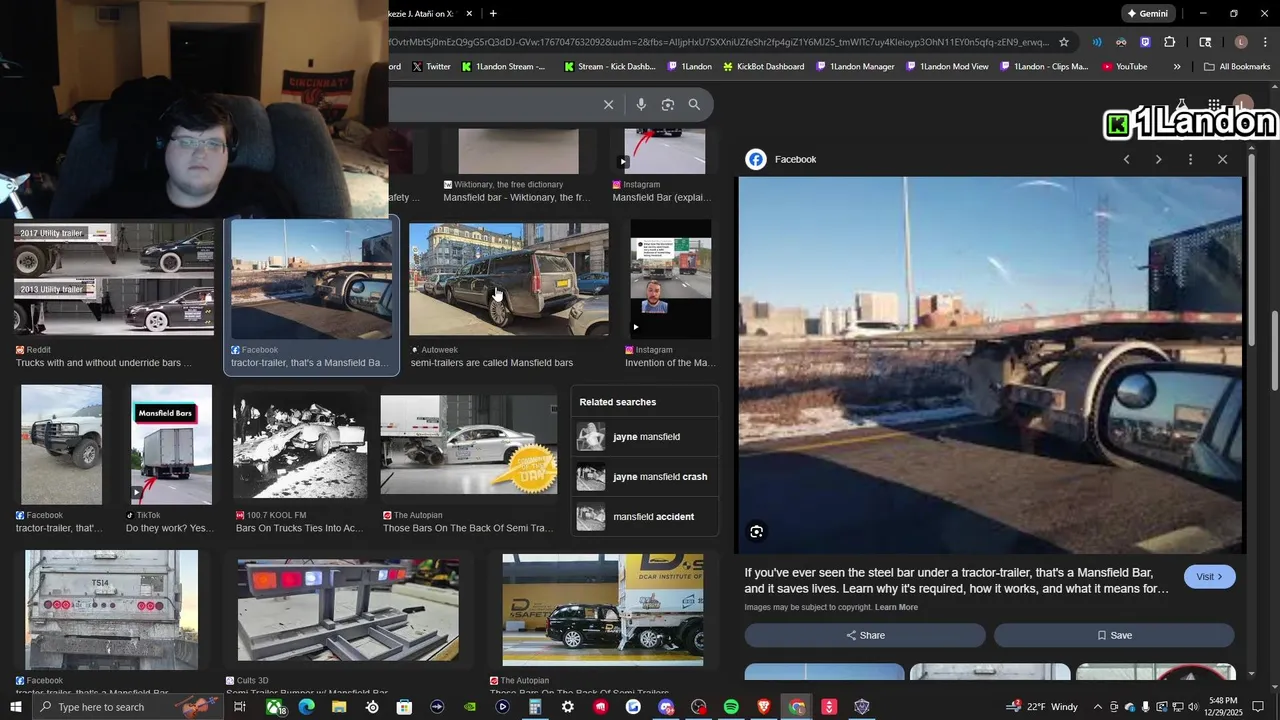Open Settings gear from the taskbar
This screenshot has height=720, width=1280.
coord(568,707)
